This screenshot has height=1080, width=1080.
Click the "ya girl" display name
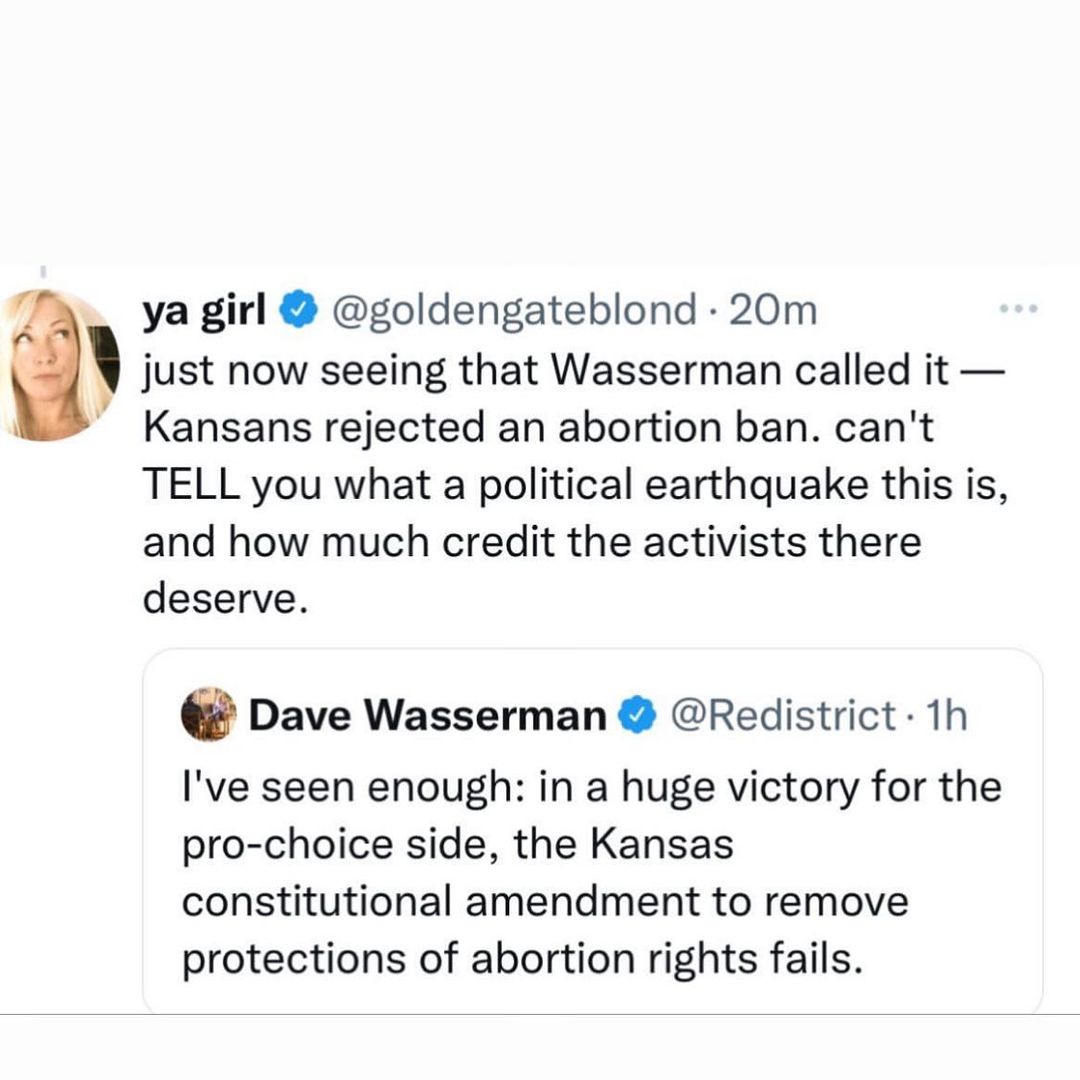[x=204, y=313]
